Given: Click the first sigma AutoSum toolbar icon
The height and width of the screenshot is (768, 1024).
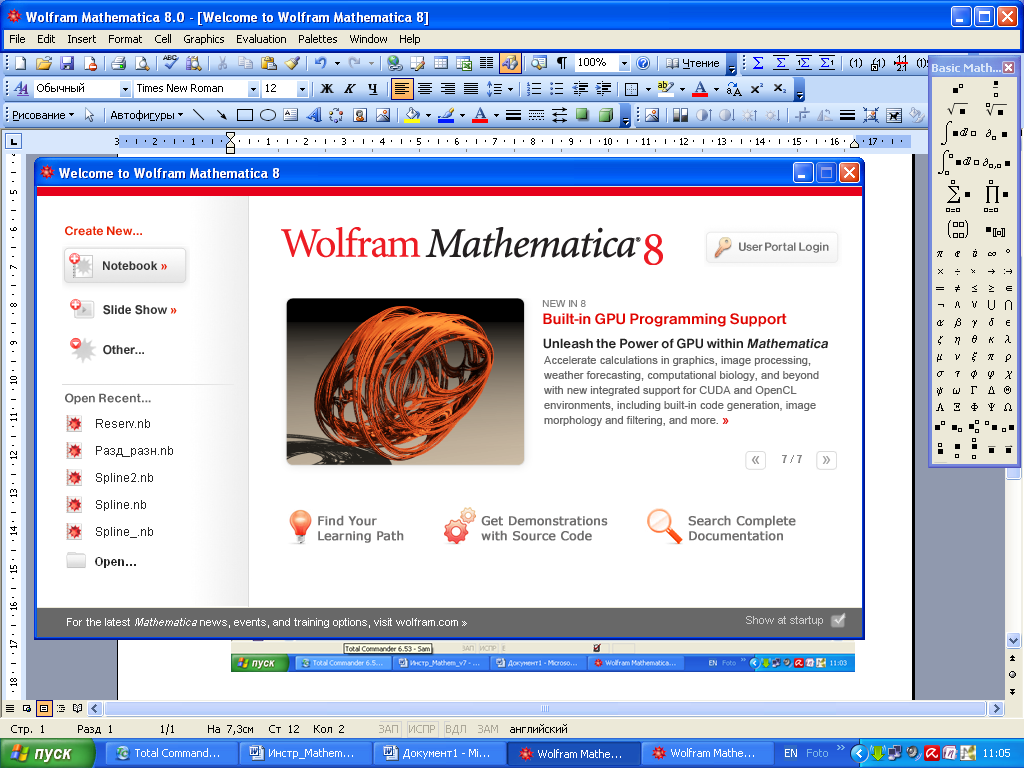Looking at the screenshot, I should pos(758,63).
